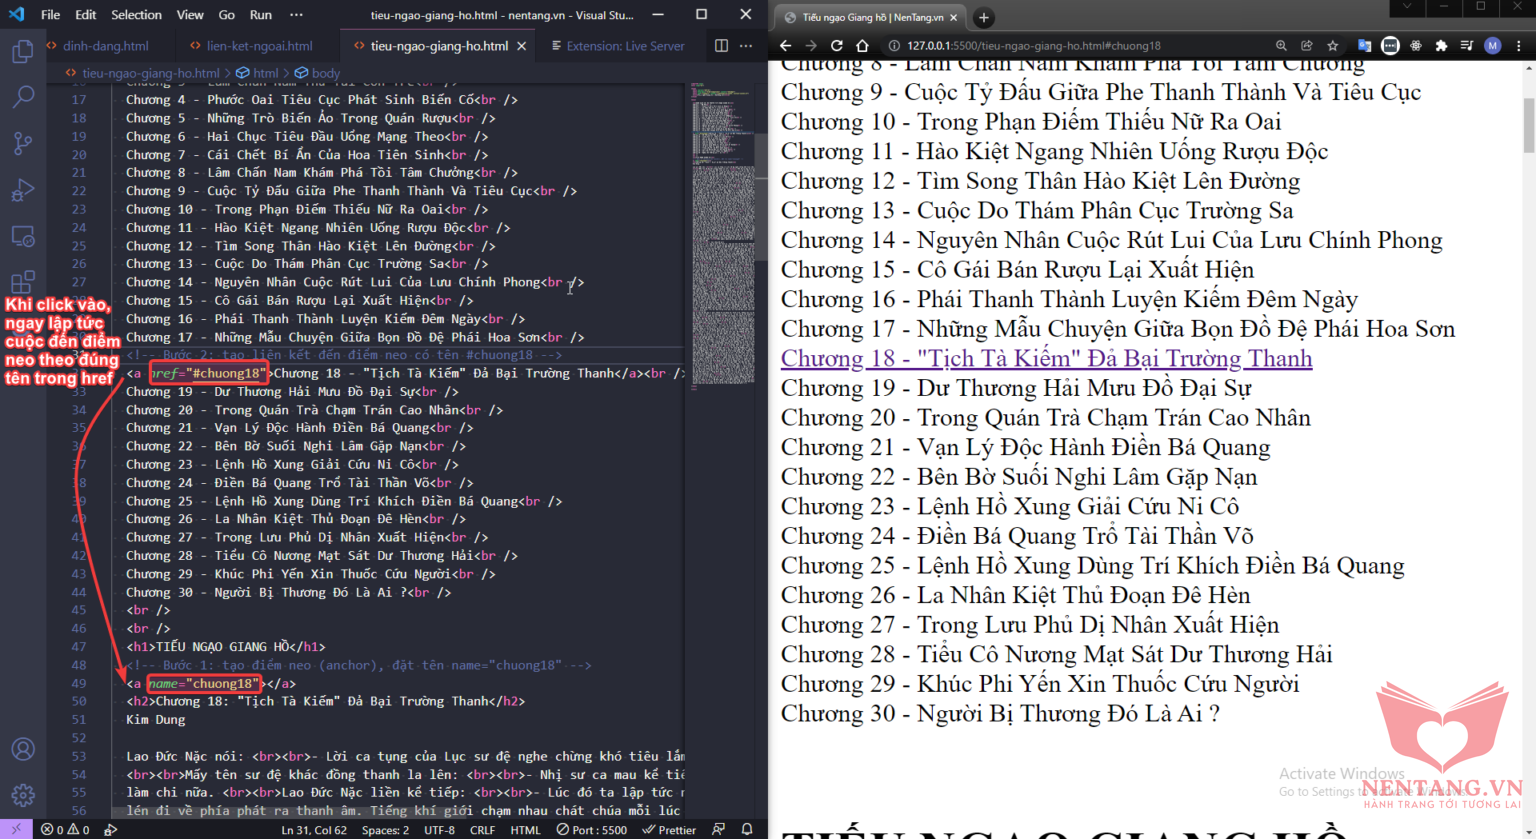Open the hidden menus ellipsis in menu bar

[296, 15]
